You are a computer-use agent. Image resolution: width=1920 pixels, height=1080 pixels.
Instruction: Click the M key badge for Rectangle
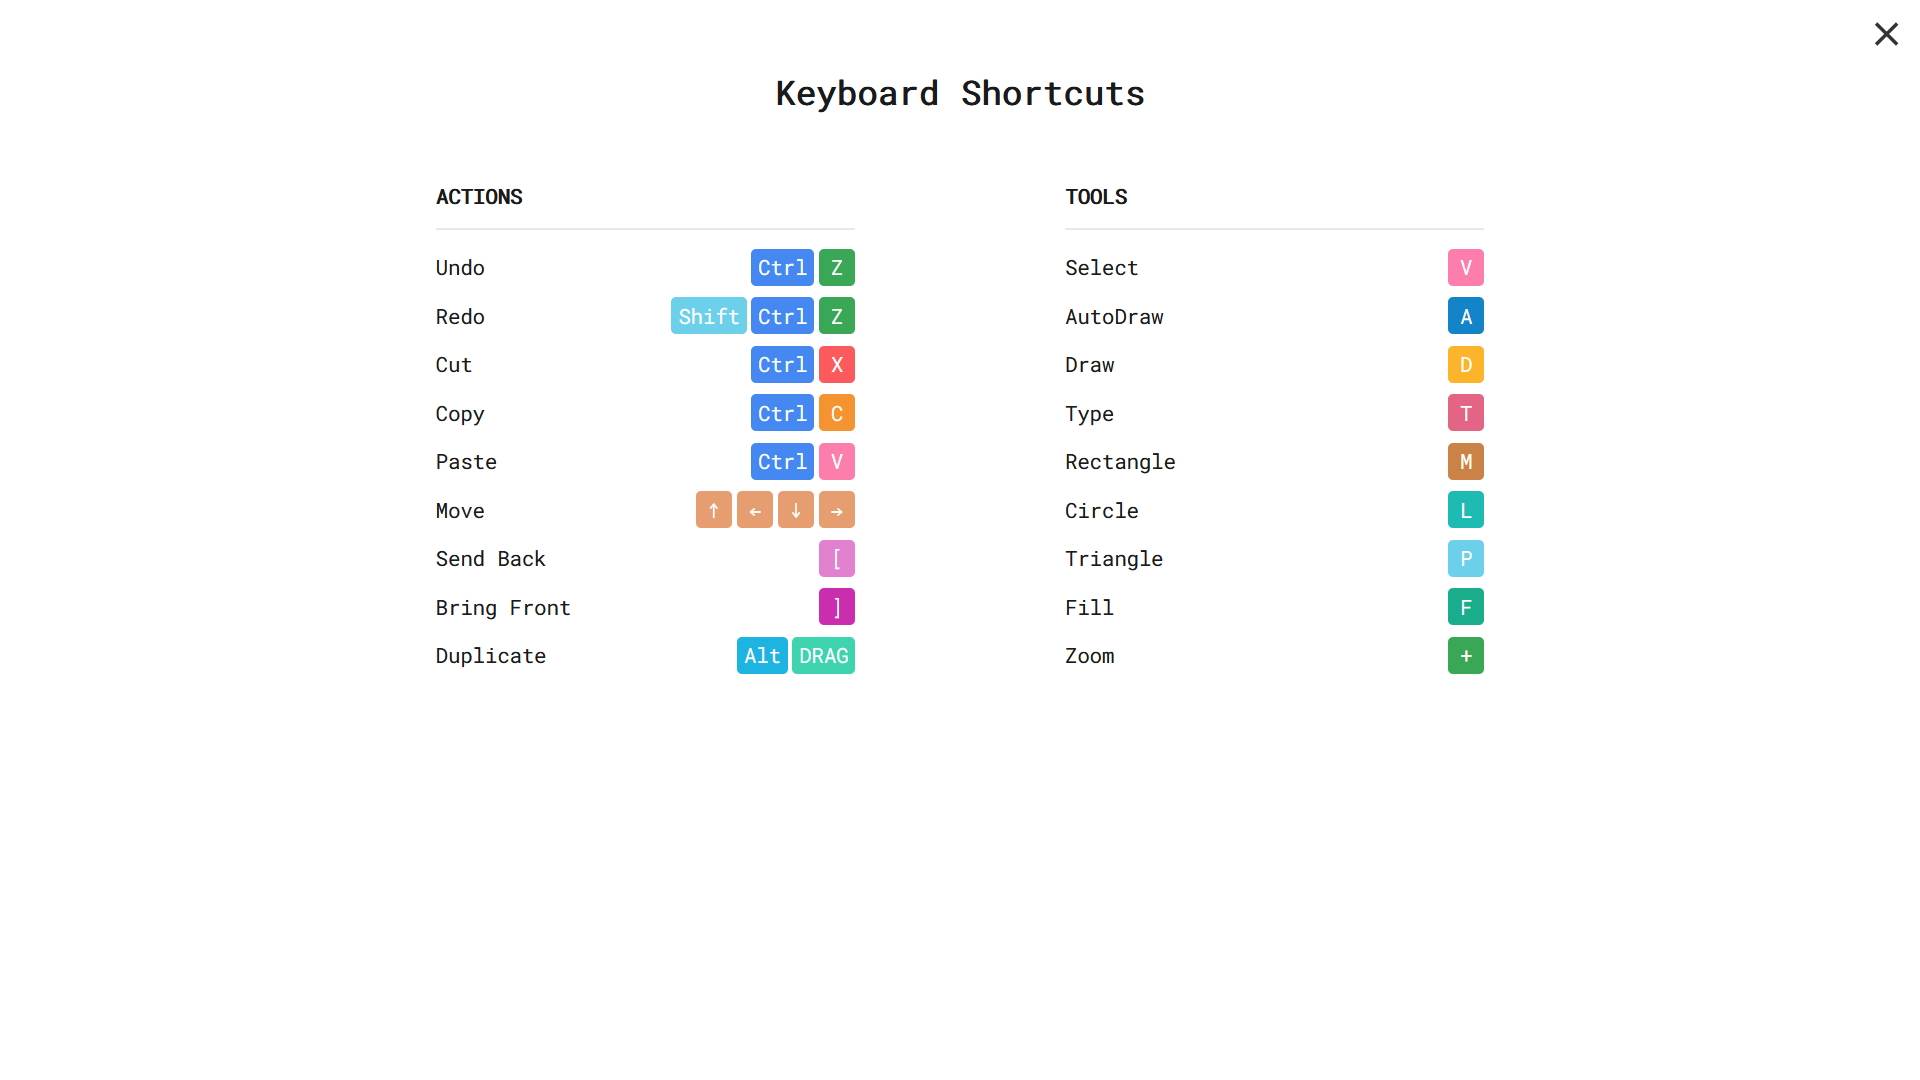pyautogui.click(x=1466, y=462)
